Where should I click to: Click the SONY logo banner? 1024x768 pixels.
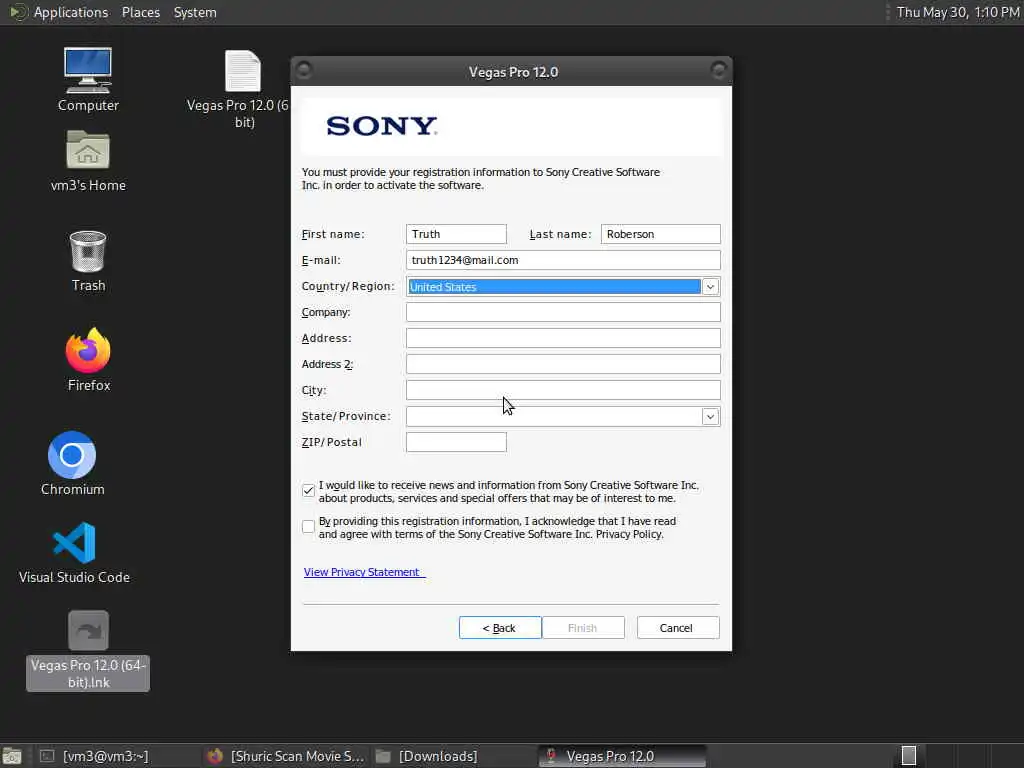[512, 126]
